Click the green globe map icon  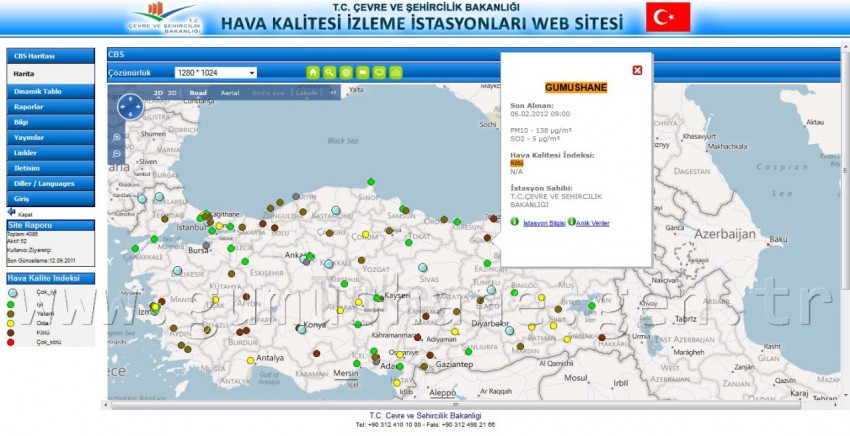tap(346, 73)
